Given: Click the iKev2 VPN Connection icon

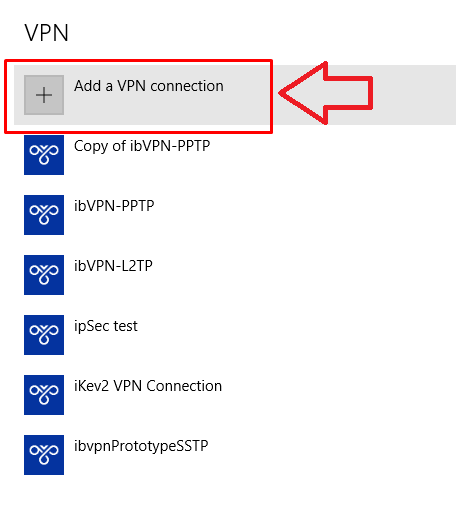Looking at the screenshot, I should 44,395.
